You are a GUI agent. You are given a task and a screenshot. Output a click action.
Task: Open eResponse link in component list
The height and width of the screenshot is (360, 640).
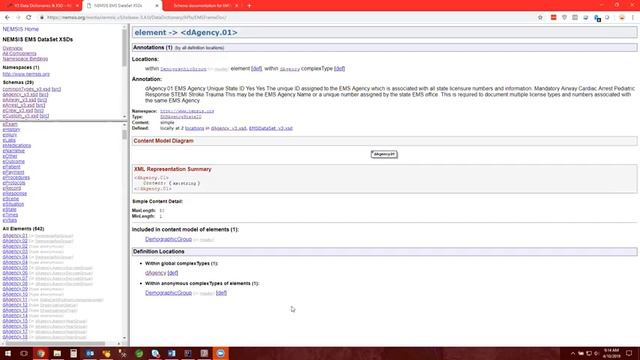(x=15, y=193)
